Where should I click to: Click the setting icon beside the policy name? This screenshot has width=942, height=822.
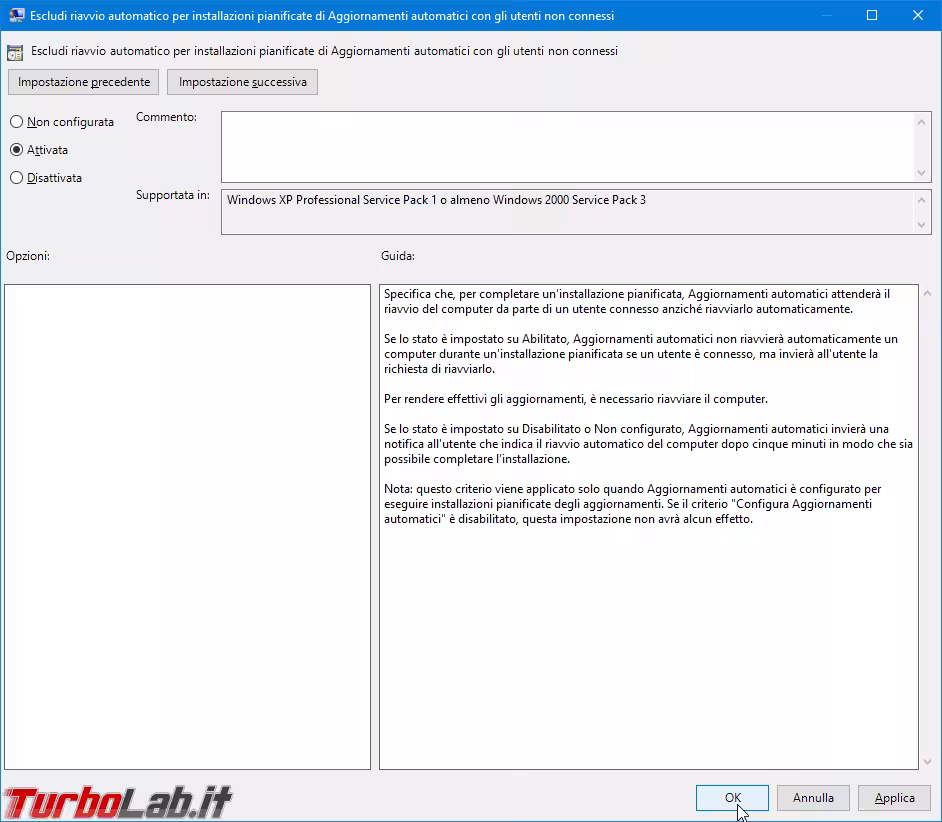coord(15,50)
